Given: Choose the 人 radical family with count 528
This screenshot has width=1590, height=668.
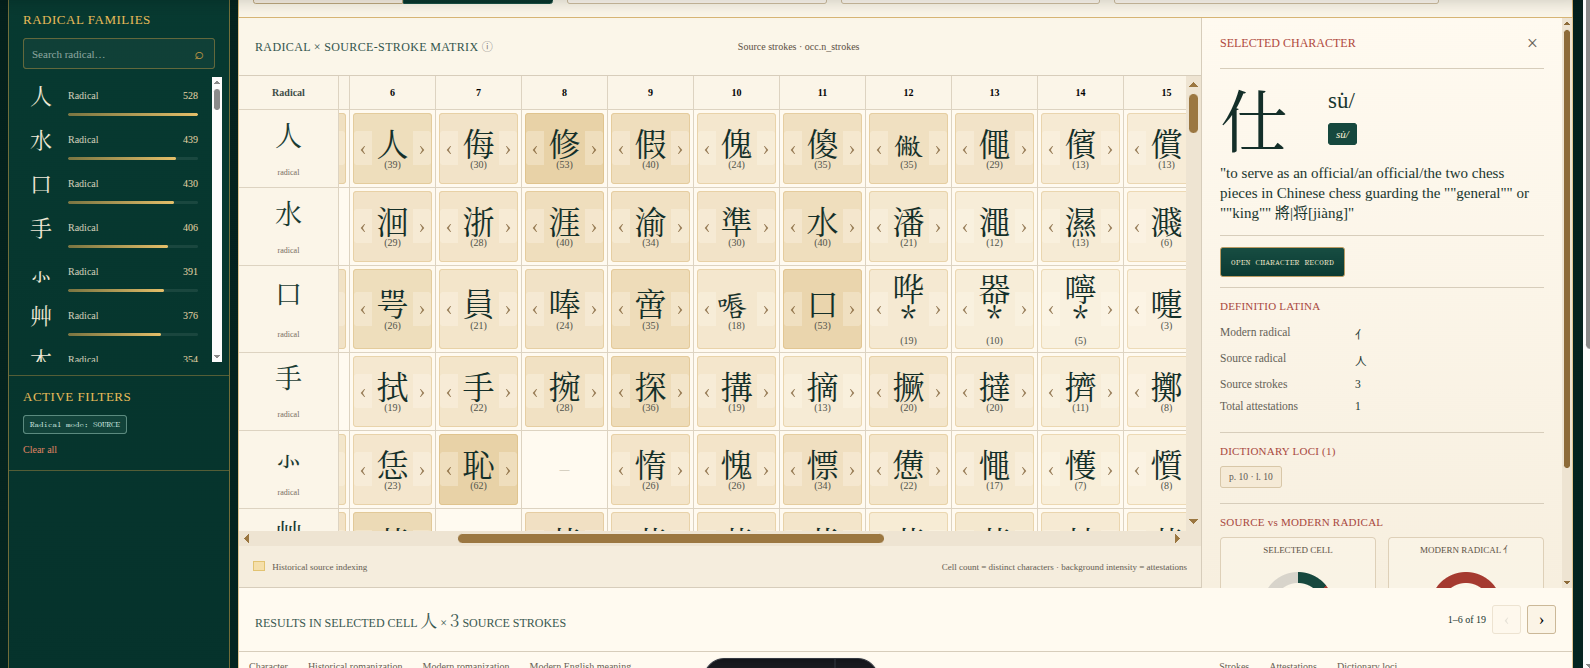Looking at the screenshot, I should [114, 98].
